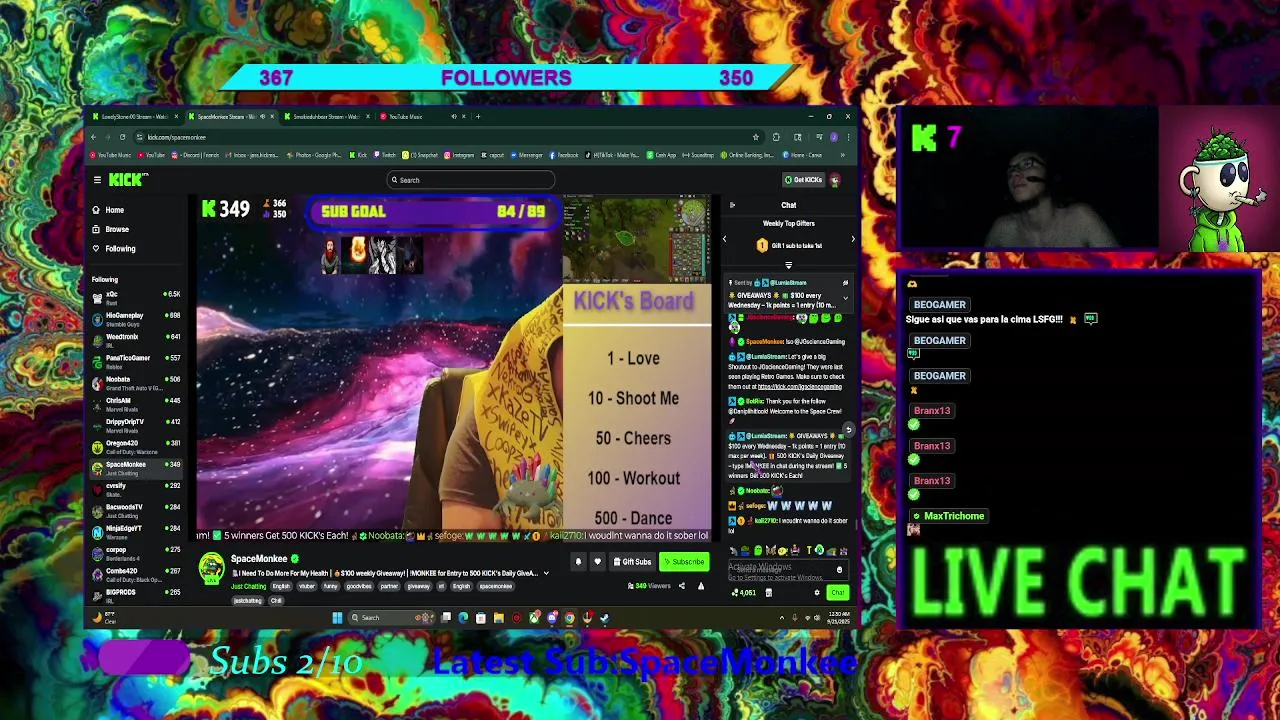Click the browser reload button

(122, 137)
